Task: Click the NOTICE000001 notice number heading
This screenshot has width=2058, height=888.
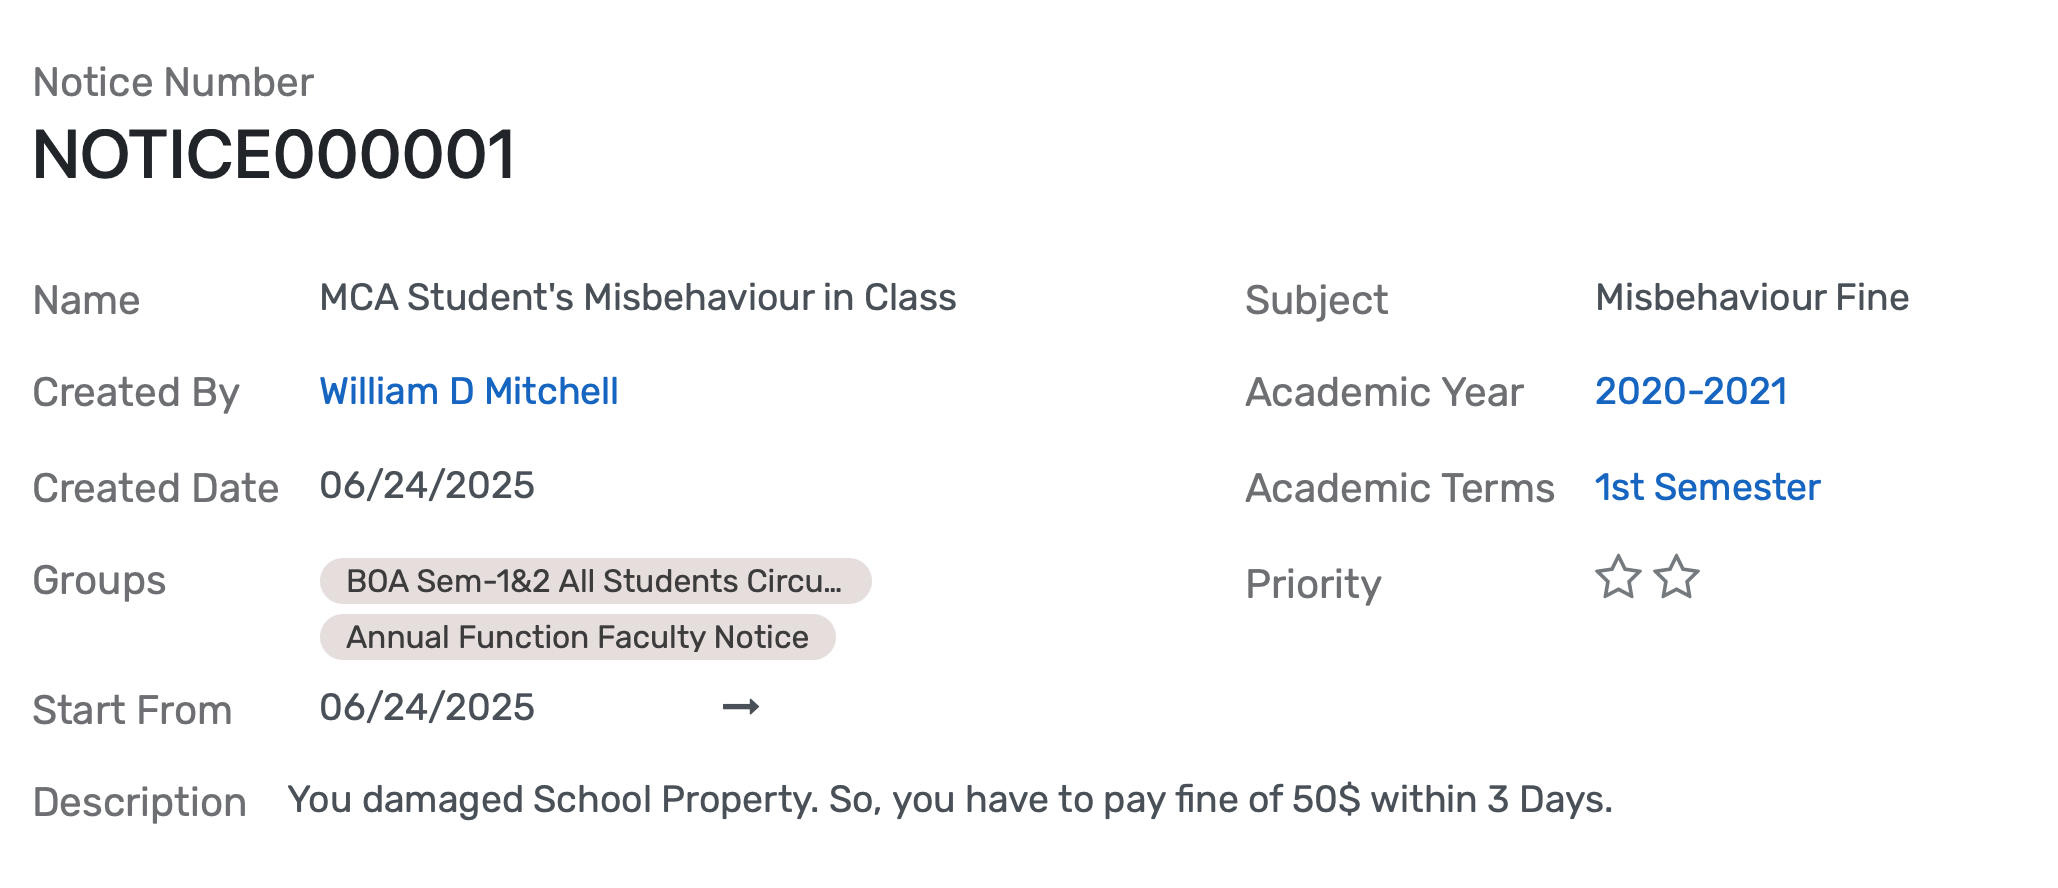Action: click(x=274, y=156)
